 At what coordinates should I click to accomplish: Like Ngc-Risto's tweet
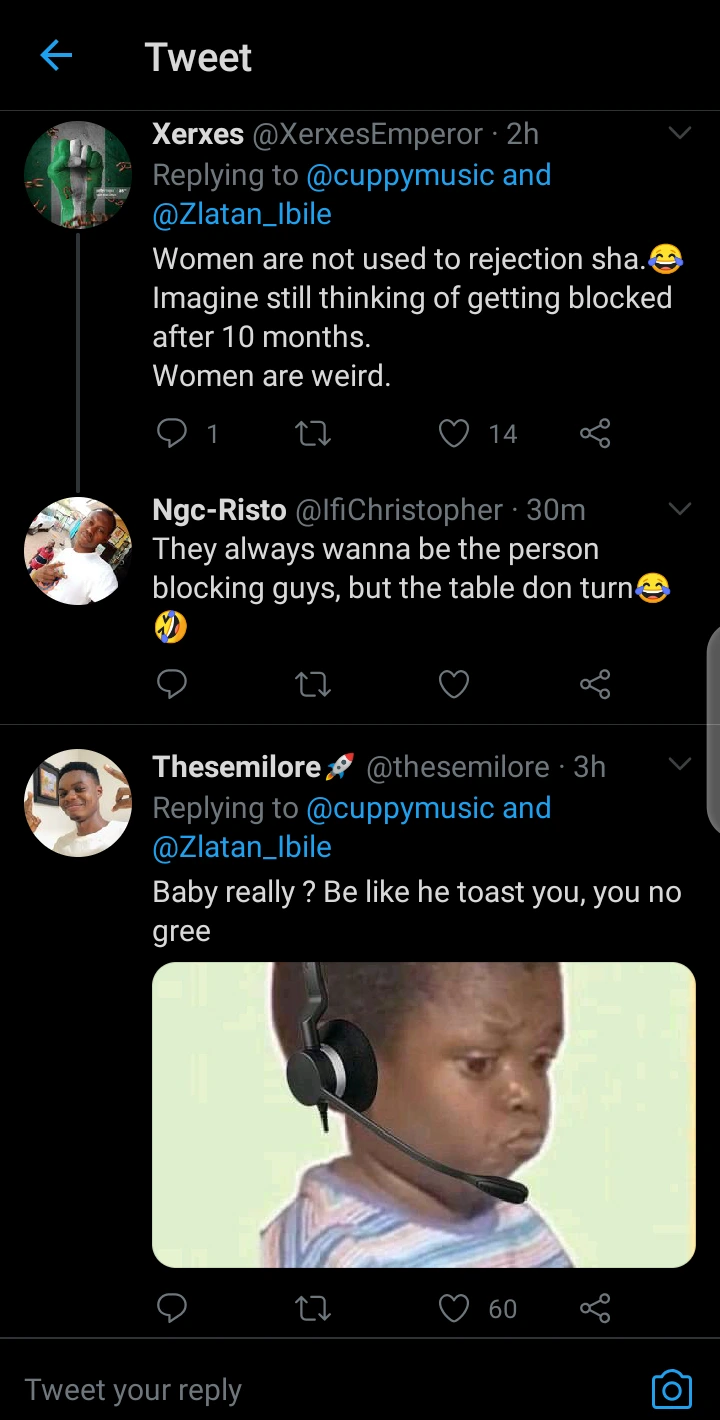(454, 684)
